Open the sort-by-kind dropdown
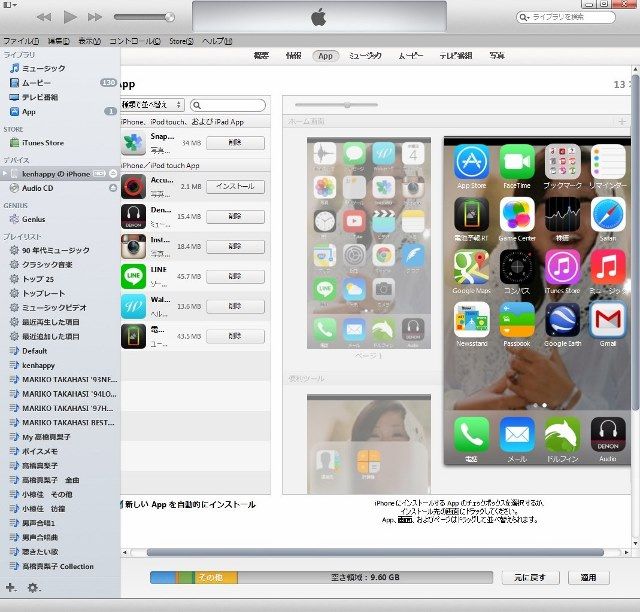 (152, 105)
